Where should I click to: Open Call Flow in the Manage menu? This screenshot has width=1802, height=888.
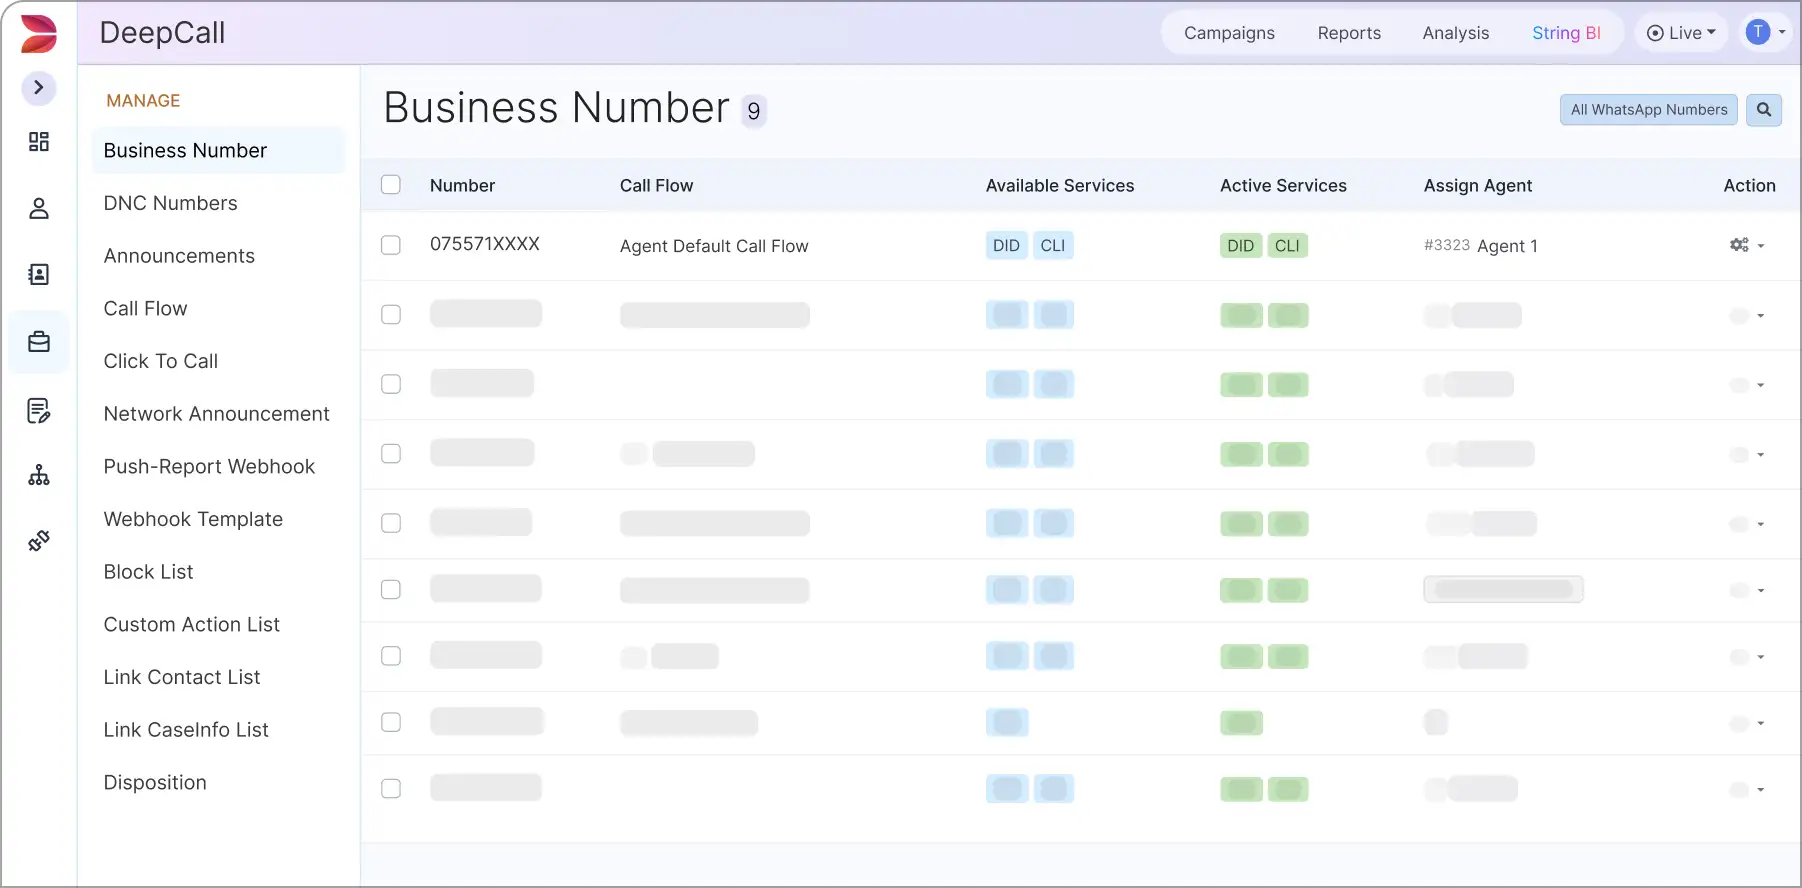coord(146,309)
